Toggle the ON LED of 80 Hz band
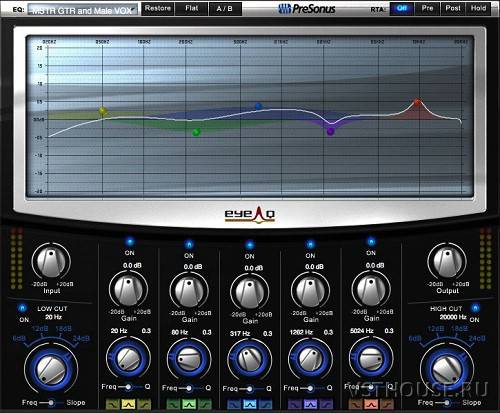Image resolution: width=500 pixels, height=413 pixels. tap(189, 244)
